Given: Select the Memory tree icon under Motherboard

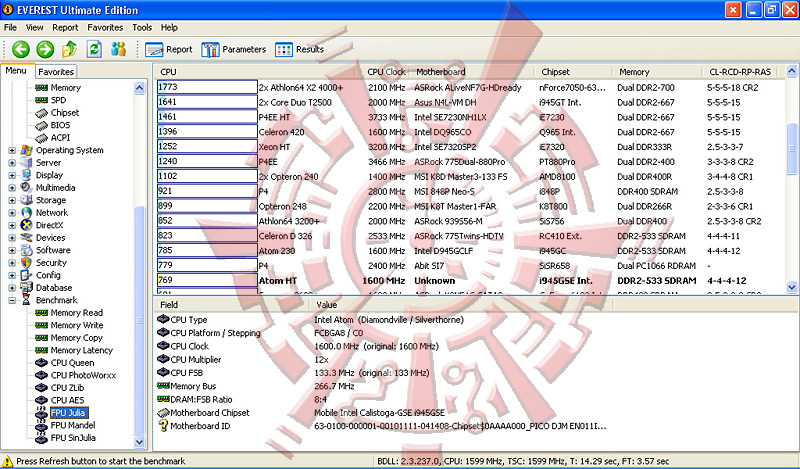Looking at the screenshot, I should [x=41, y=88].
